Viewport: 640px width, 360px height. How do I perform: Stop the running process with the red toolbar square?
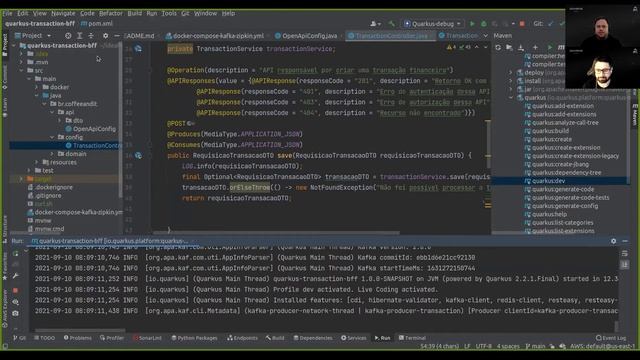click(522, 24)
